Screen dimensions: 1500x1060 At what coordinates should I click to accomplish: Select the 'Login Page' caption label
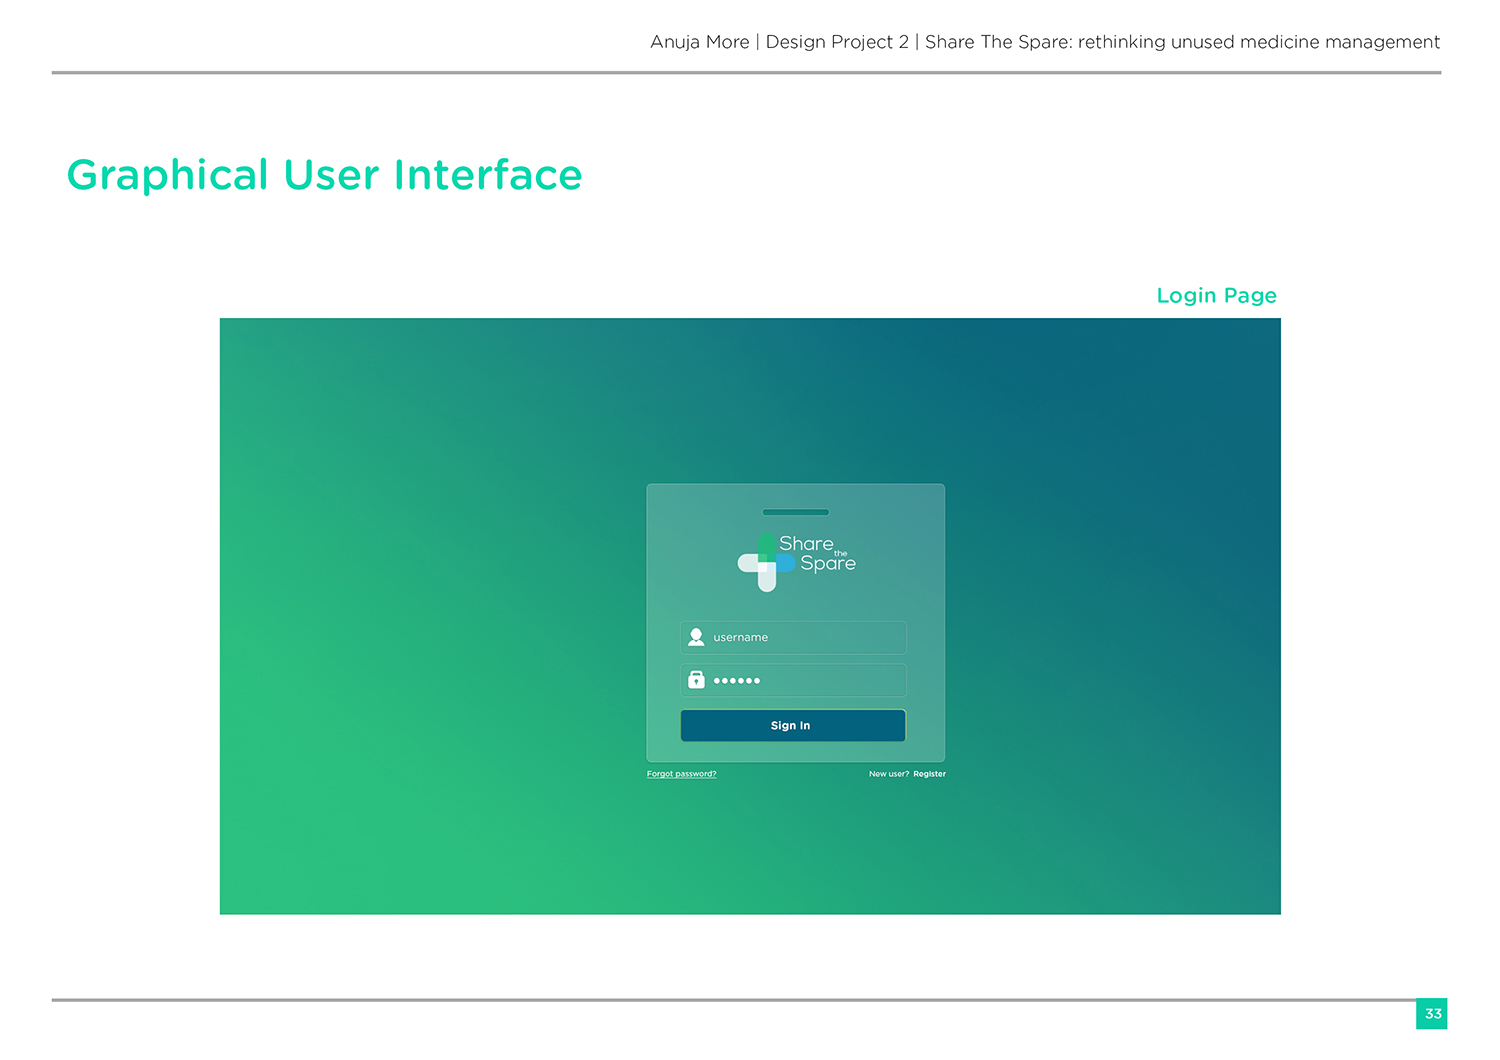1216,296
